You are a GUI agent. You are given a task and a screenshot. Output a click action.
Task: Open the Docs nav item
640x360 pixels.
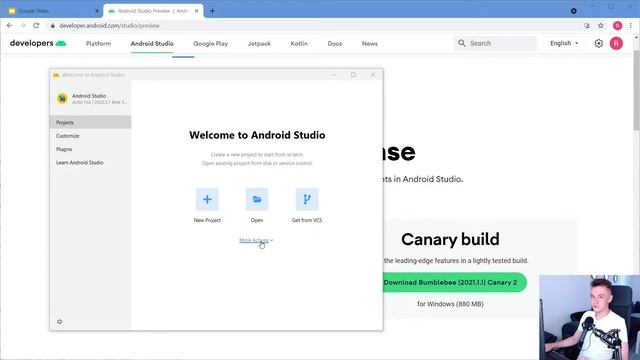(x=335, y=44)
